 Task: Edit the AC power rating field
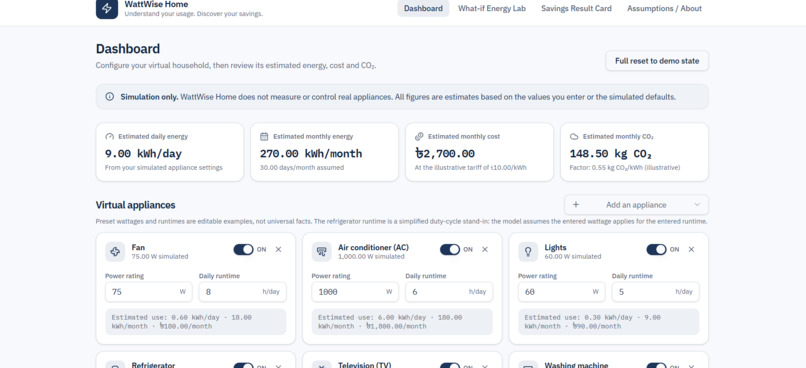tap(355, 291)
